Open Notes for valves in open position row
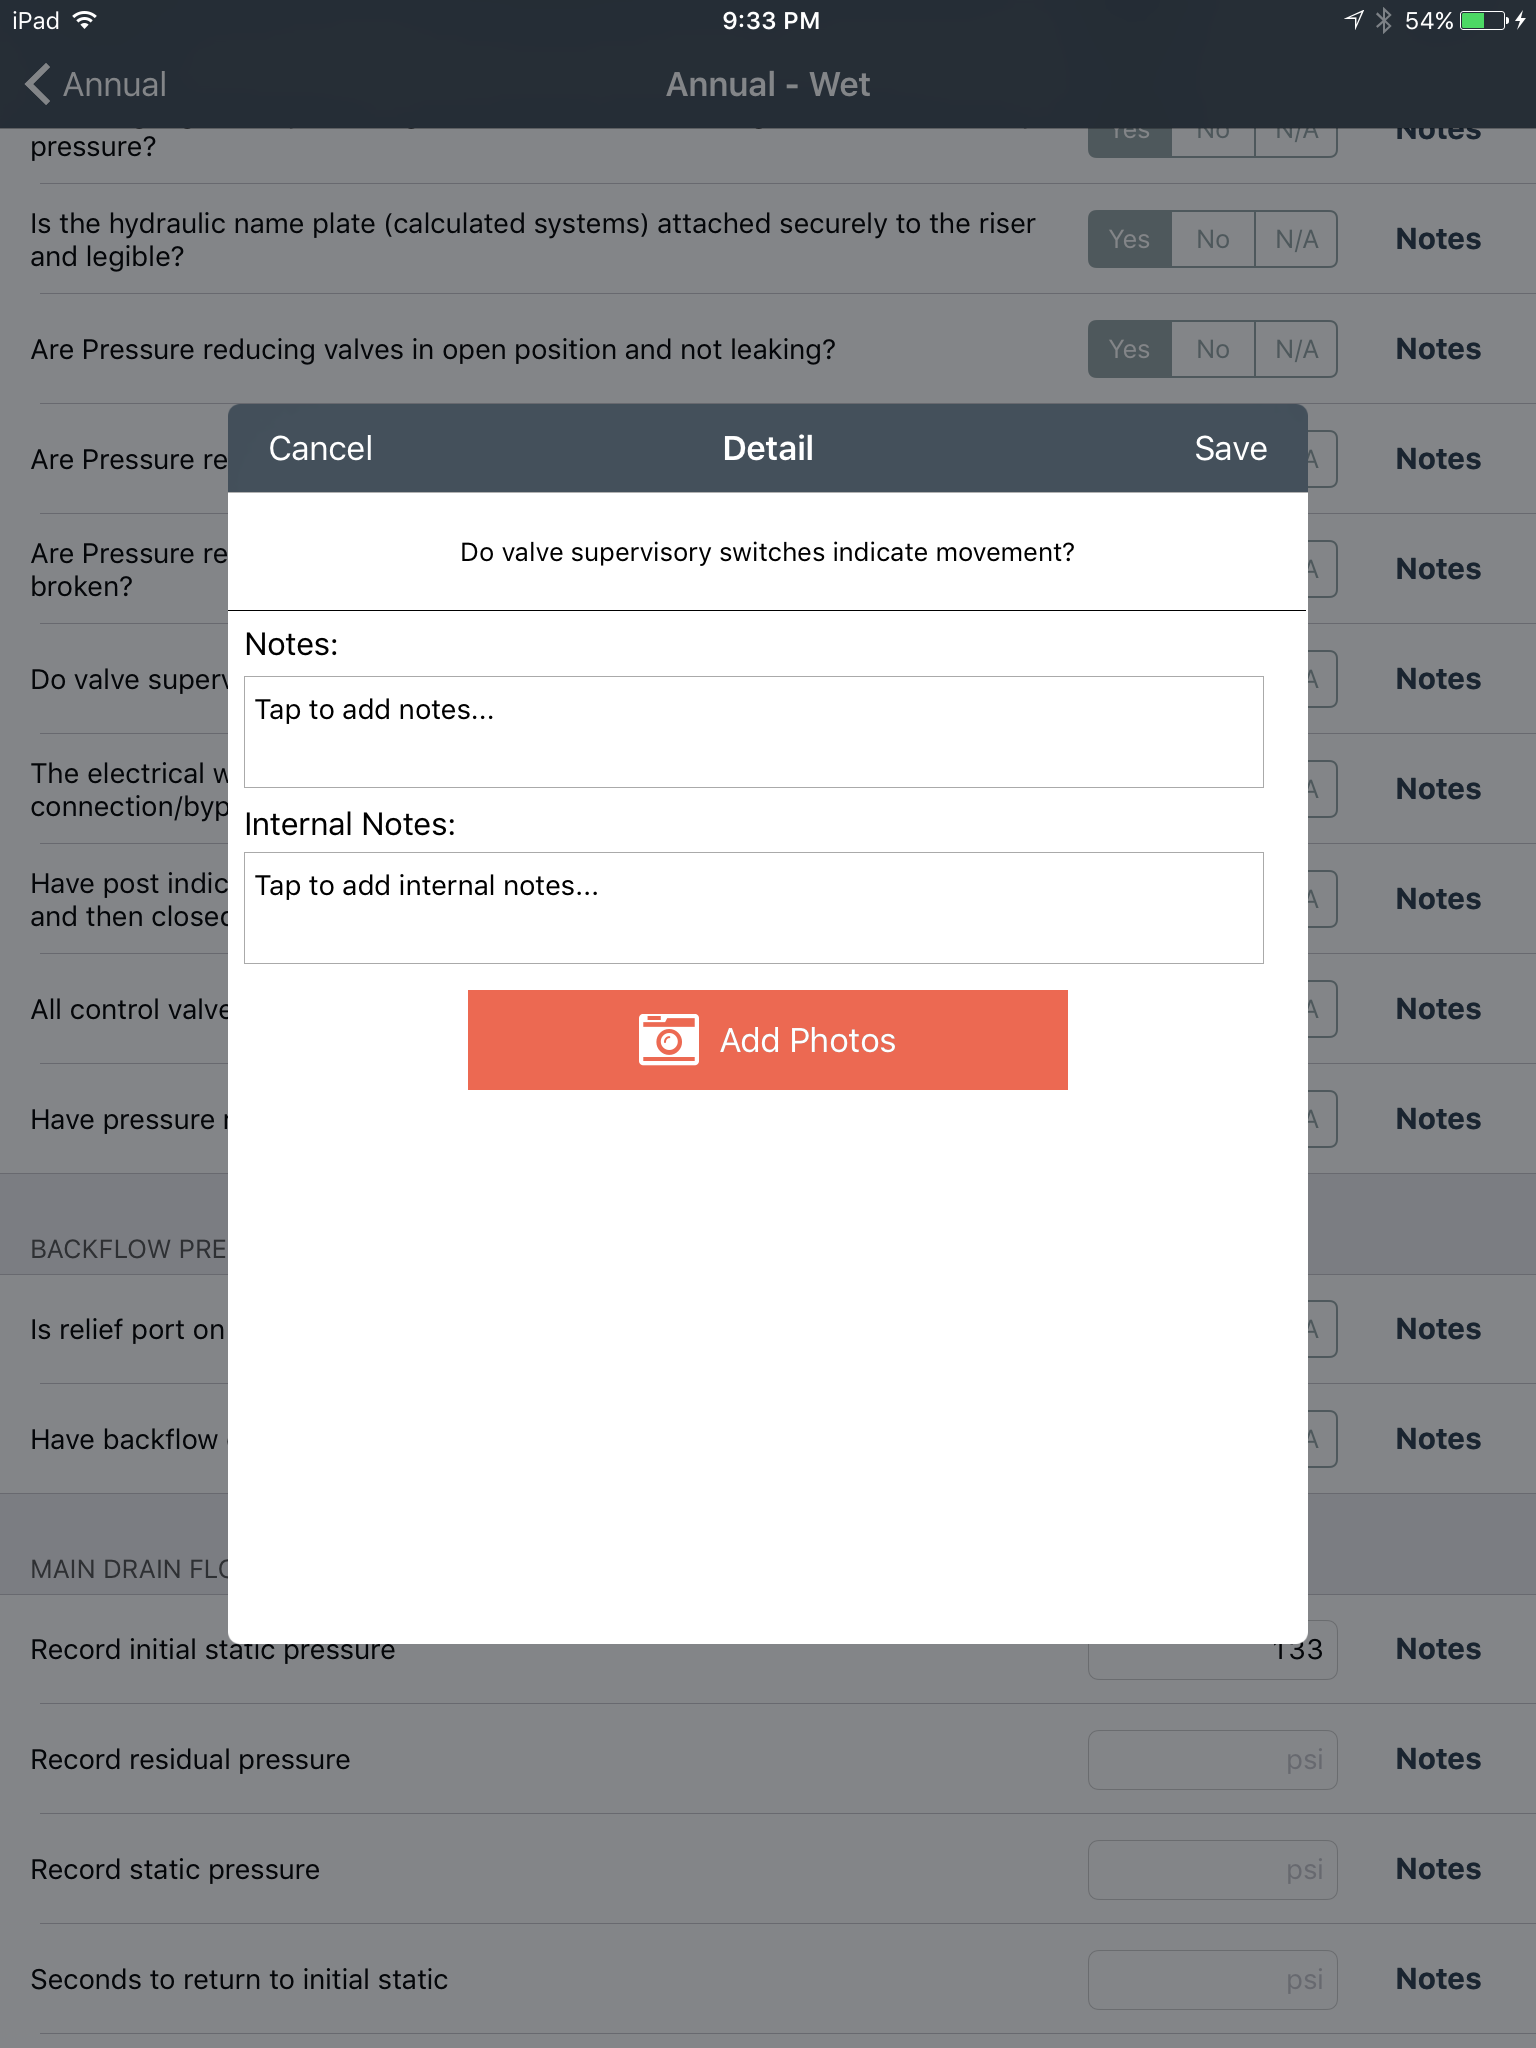This screenshot has height=2048, width=1536. pos(1438,349)
